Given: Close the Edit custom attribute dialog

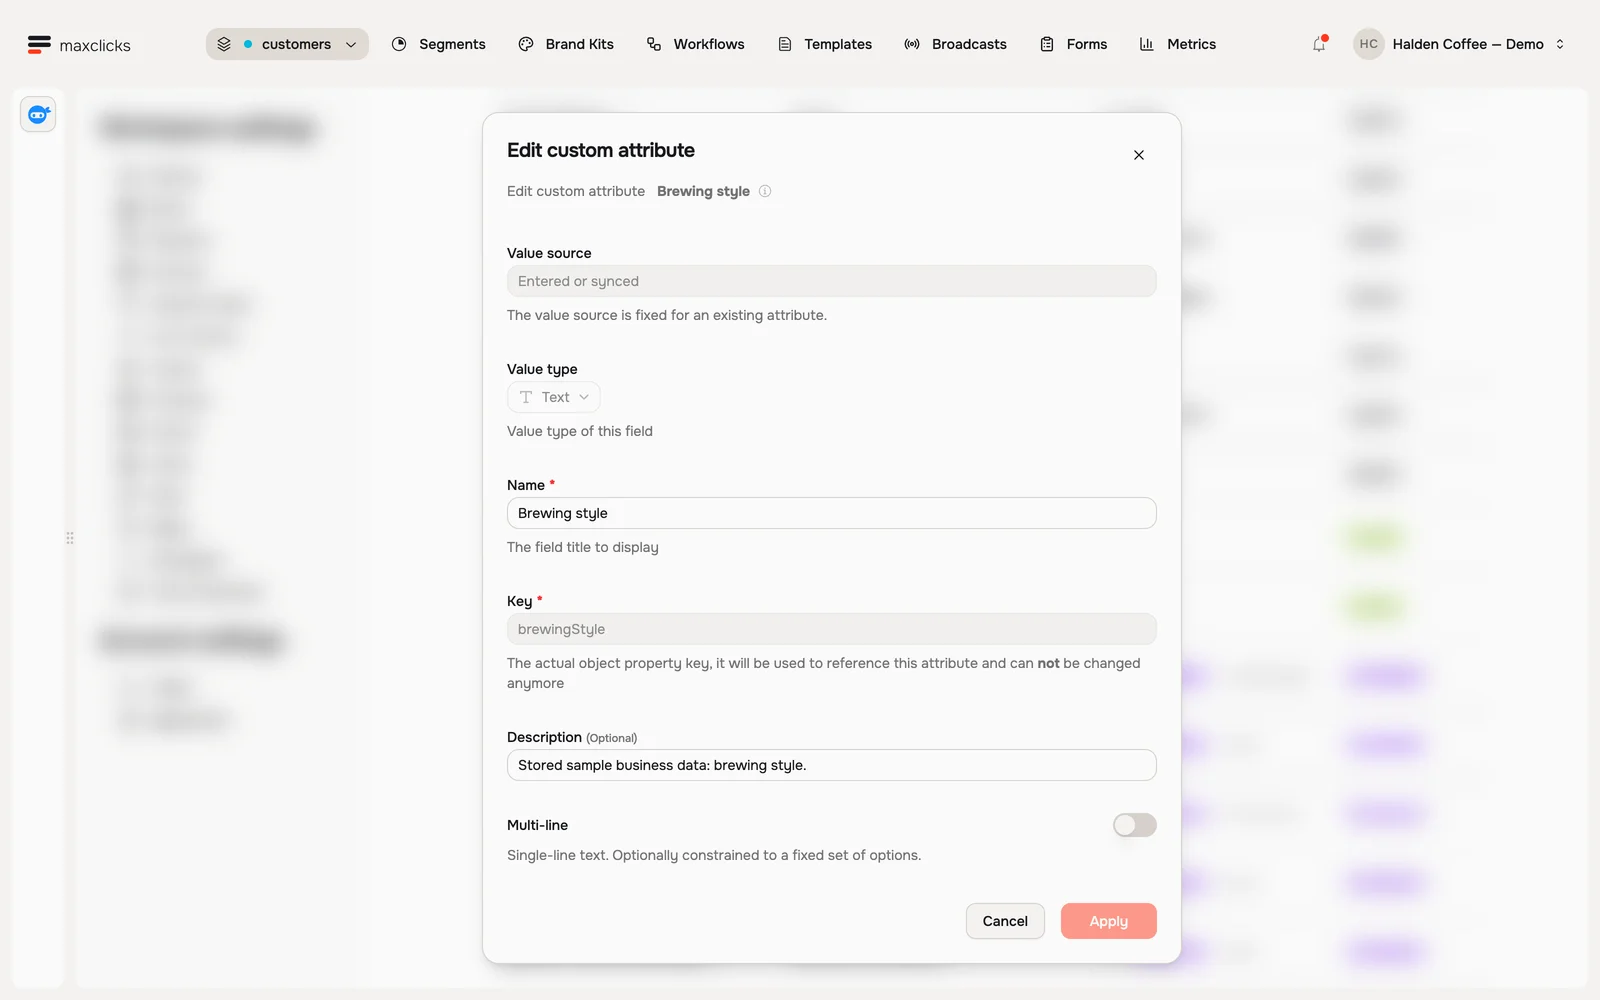Looking at the screenshot, I should [x=1139, y=155].
